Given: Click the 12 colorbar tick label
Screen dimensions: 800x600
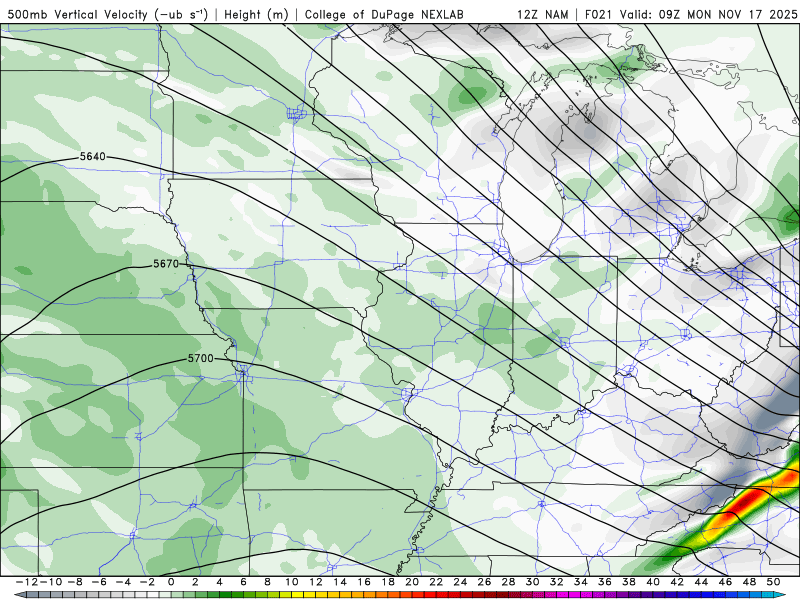Looking at the screenshot, I should (316, 582).
